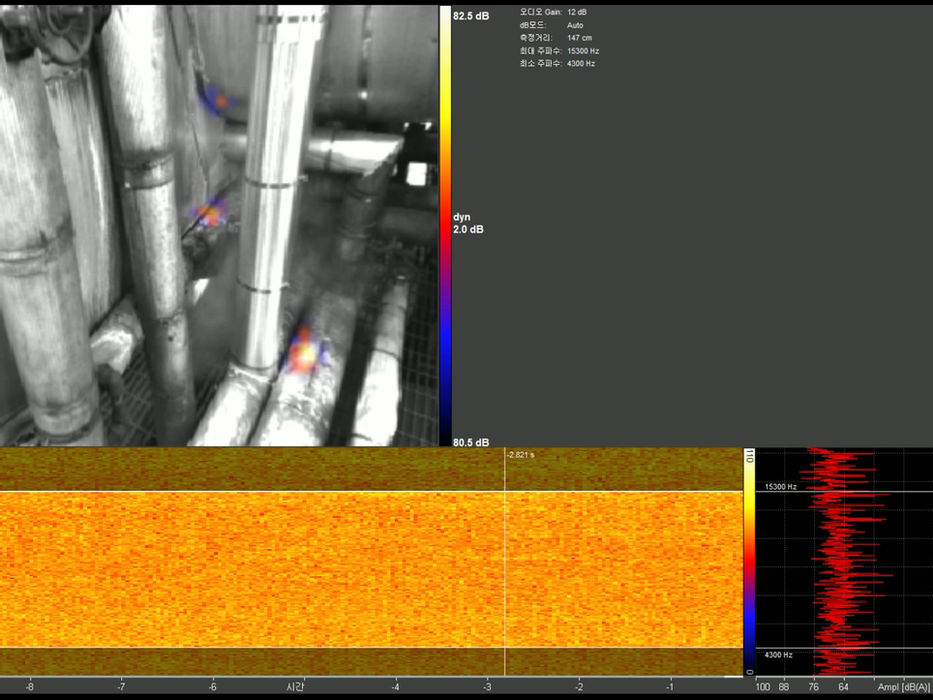
Task: Click the acoustic image dB color scale bar
Action: (x=445, y=226)
